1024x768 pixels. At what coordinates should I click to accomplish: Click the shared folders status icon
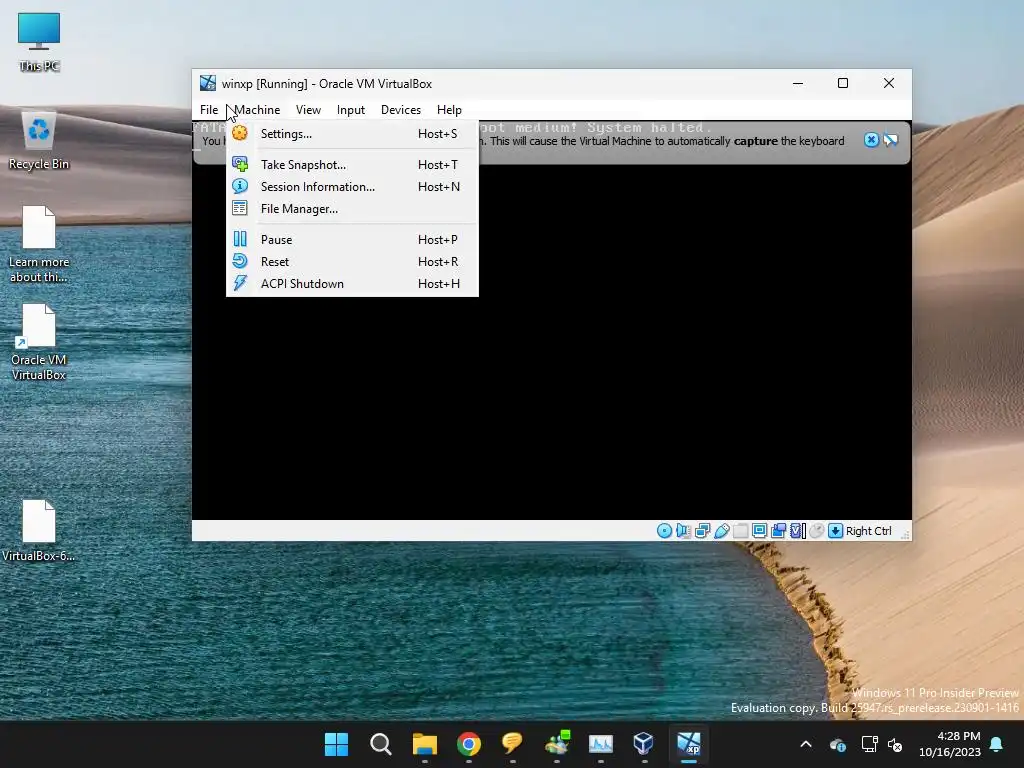pyautogui.click(x=741, y=531)
